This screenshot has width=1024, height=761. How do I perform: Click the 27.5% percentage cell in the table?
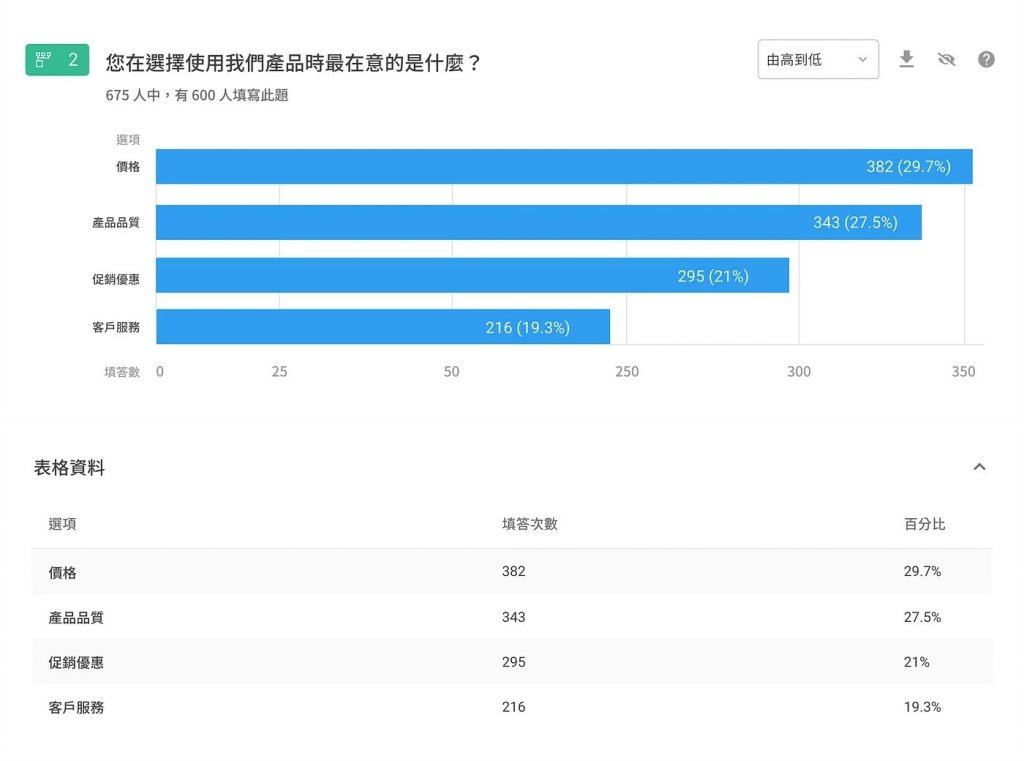coord(922,617)
